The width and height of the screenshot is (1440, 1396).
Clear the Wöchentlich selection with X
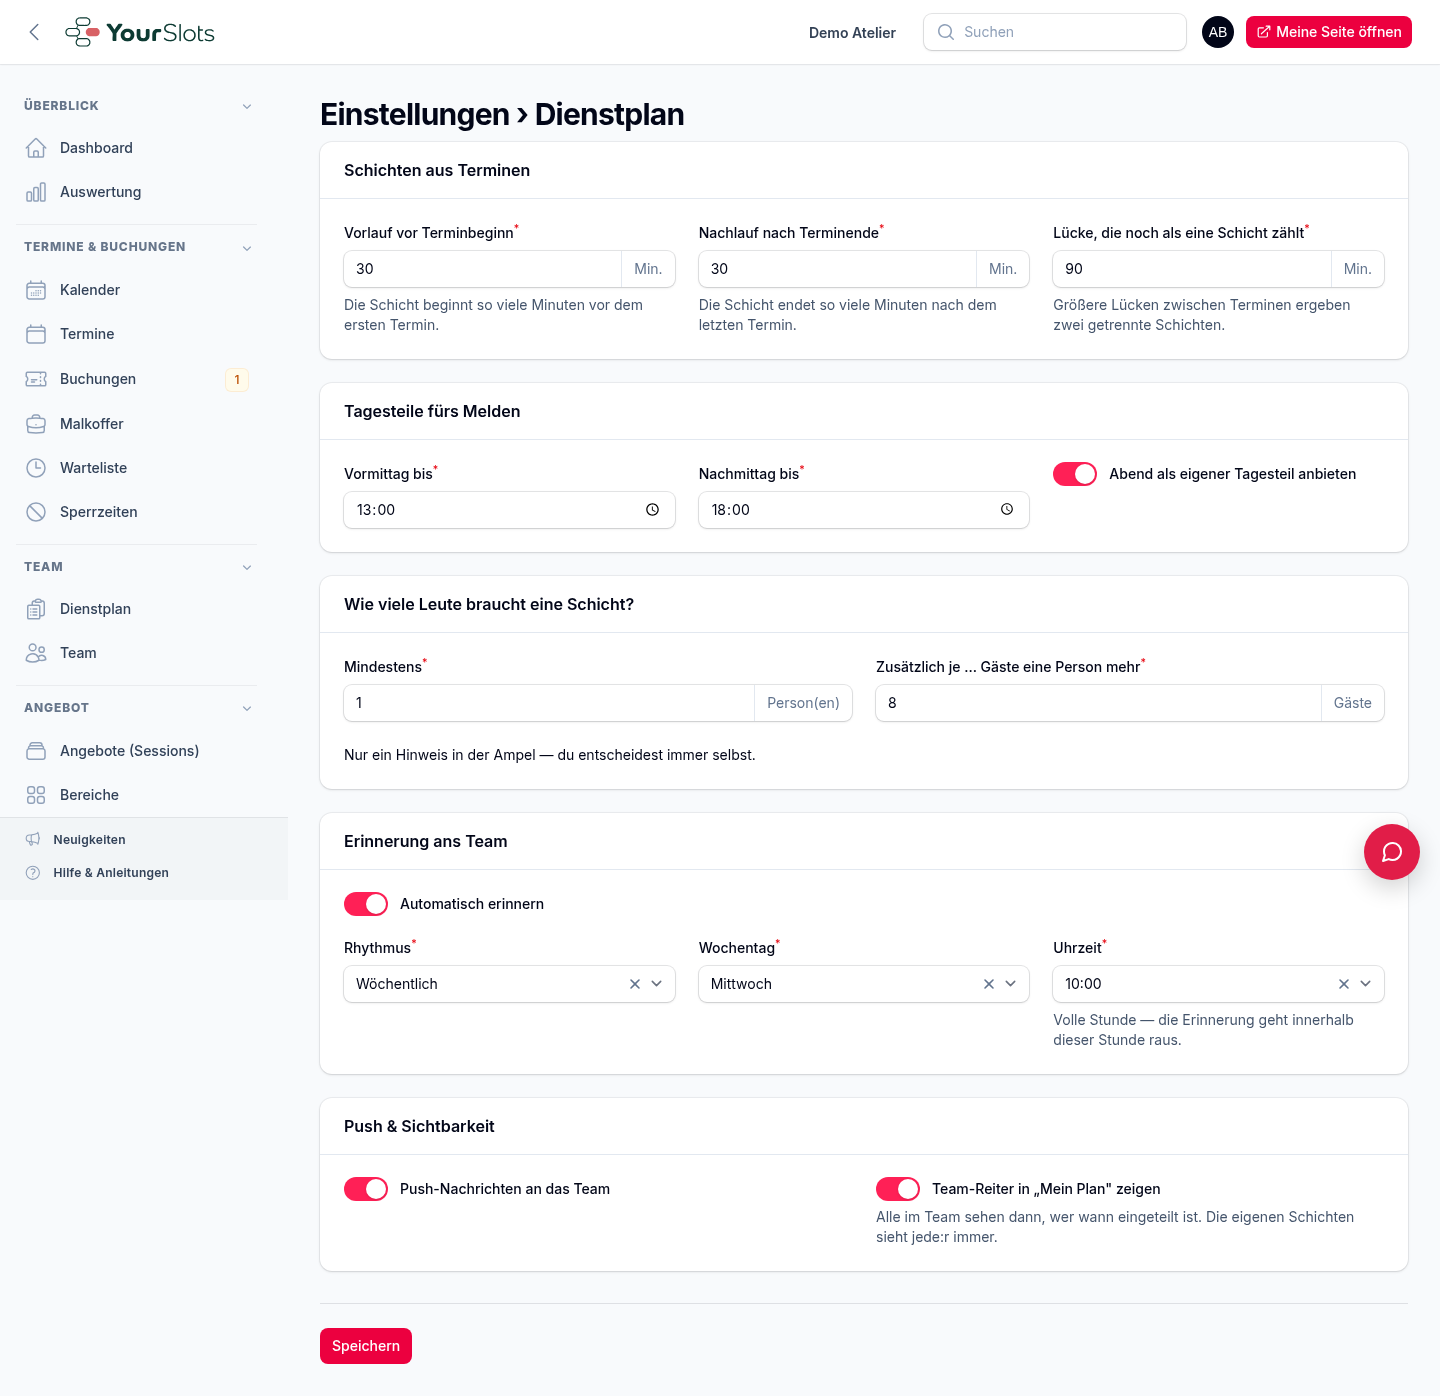[x=635, y=984]
